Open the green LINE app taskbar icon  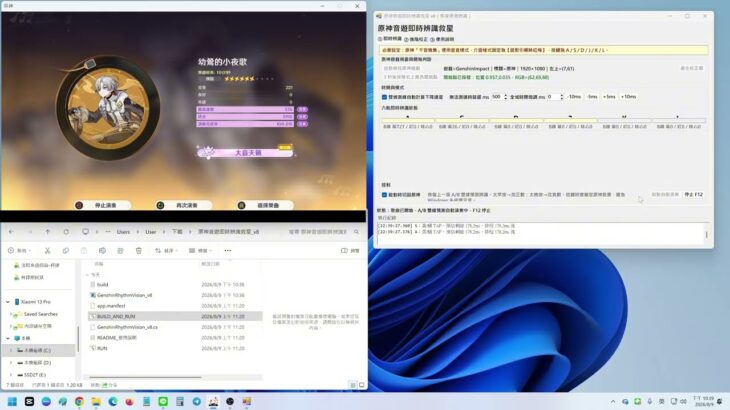163,401
